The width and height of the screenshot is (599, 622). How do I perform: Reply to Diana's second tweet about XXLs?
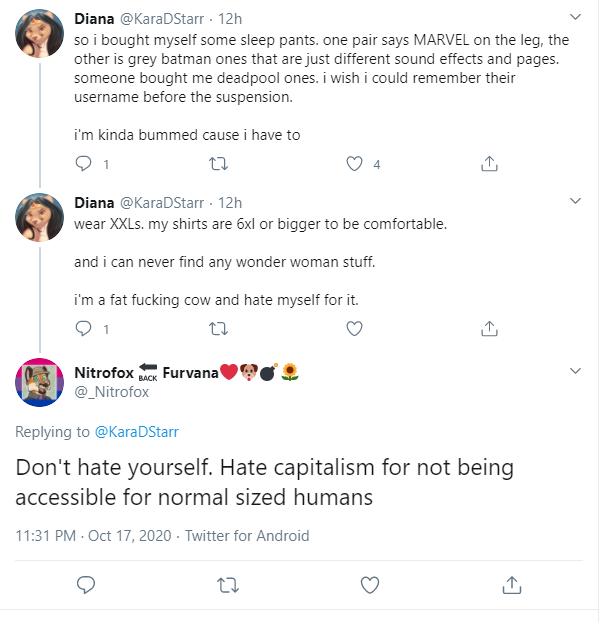pos(83,328)
